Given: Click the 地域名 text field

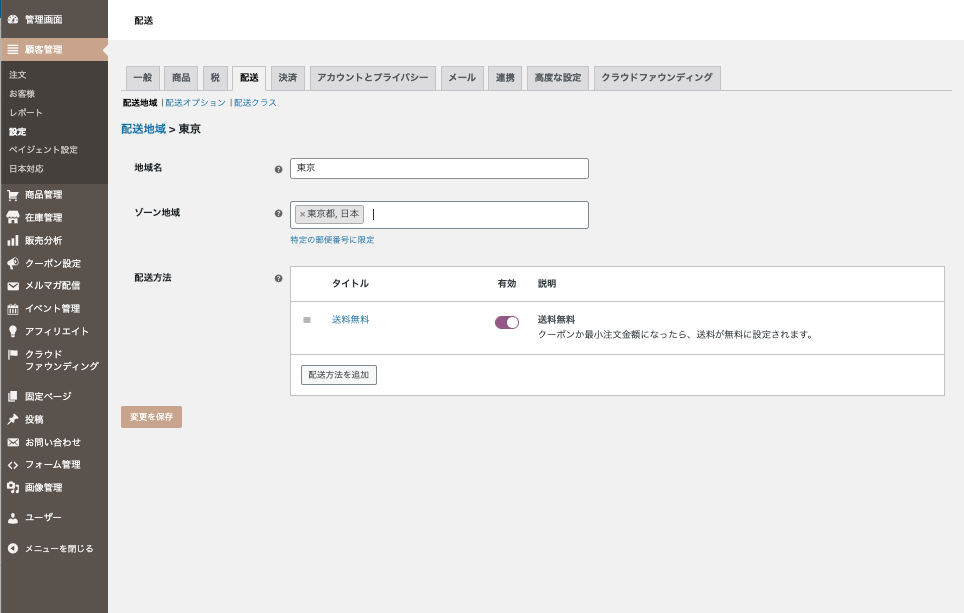Looking at the screenshot, I should click(x=439, y=168).
